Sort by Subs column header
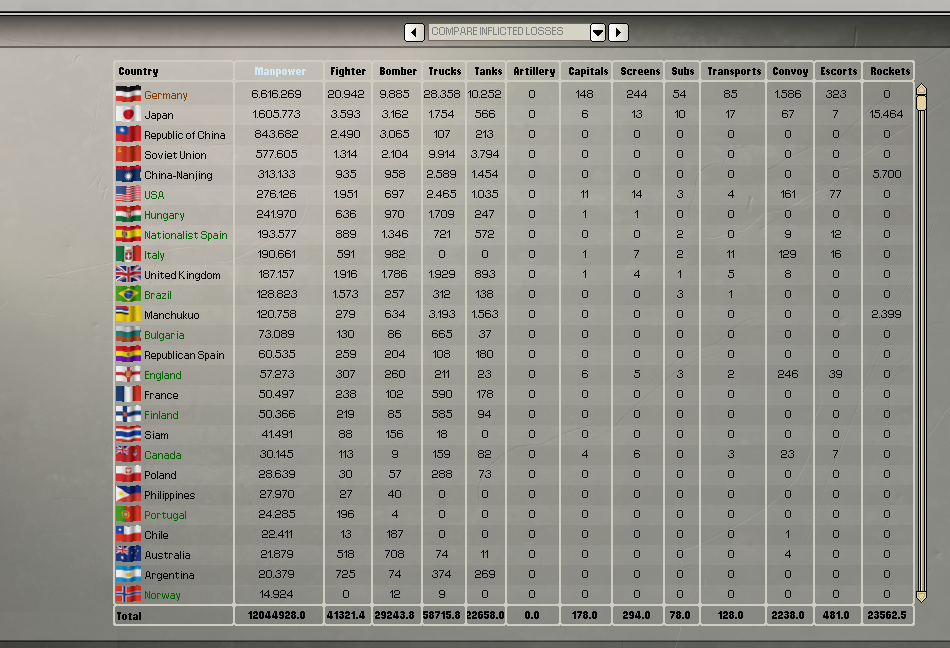The height and width of the screenshot is (648, 950). point(682,71)
